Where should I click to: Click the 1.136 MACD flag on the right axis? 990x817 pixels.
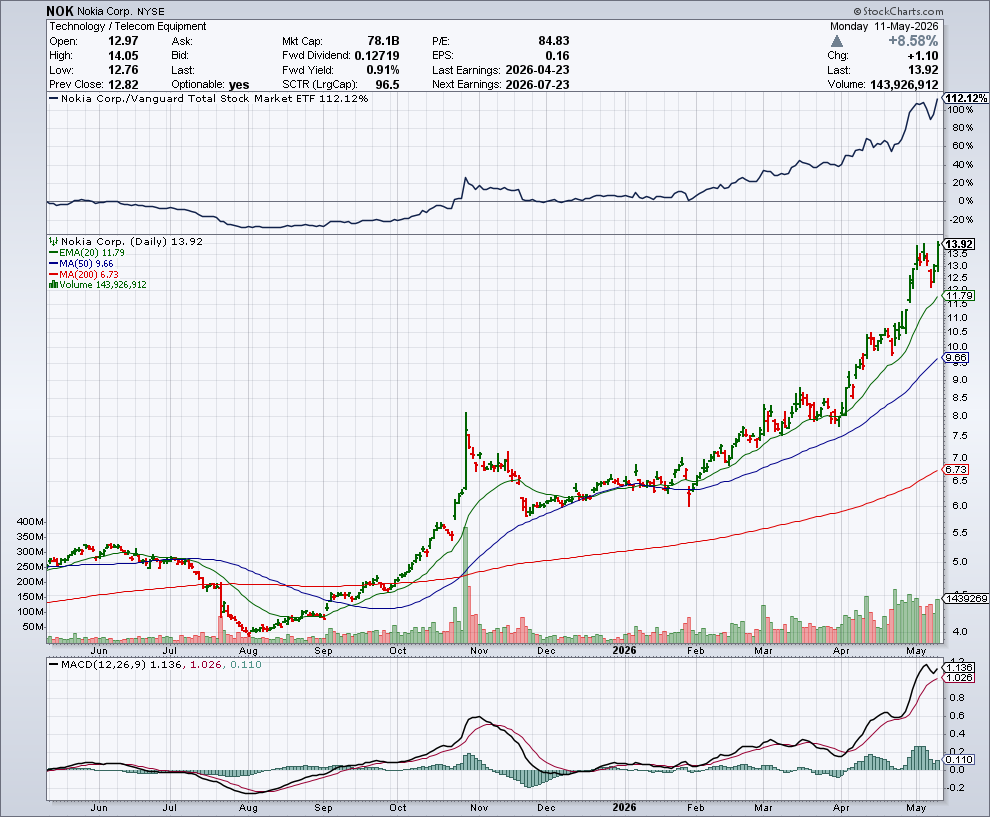click(x=959, y=667)
